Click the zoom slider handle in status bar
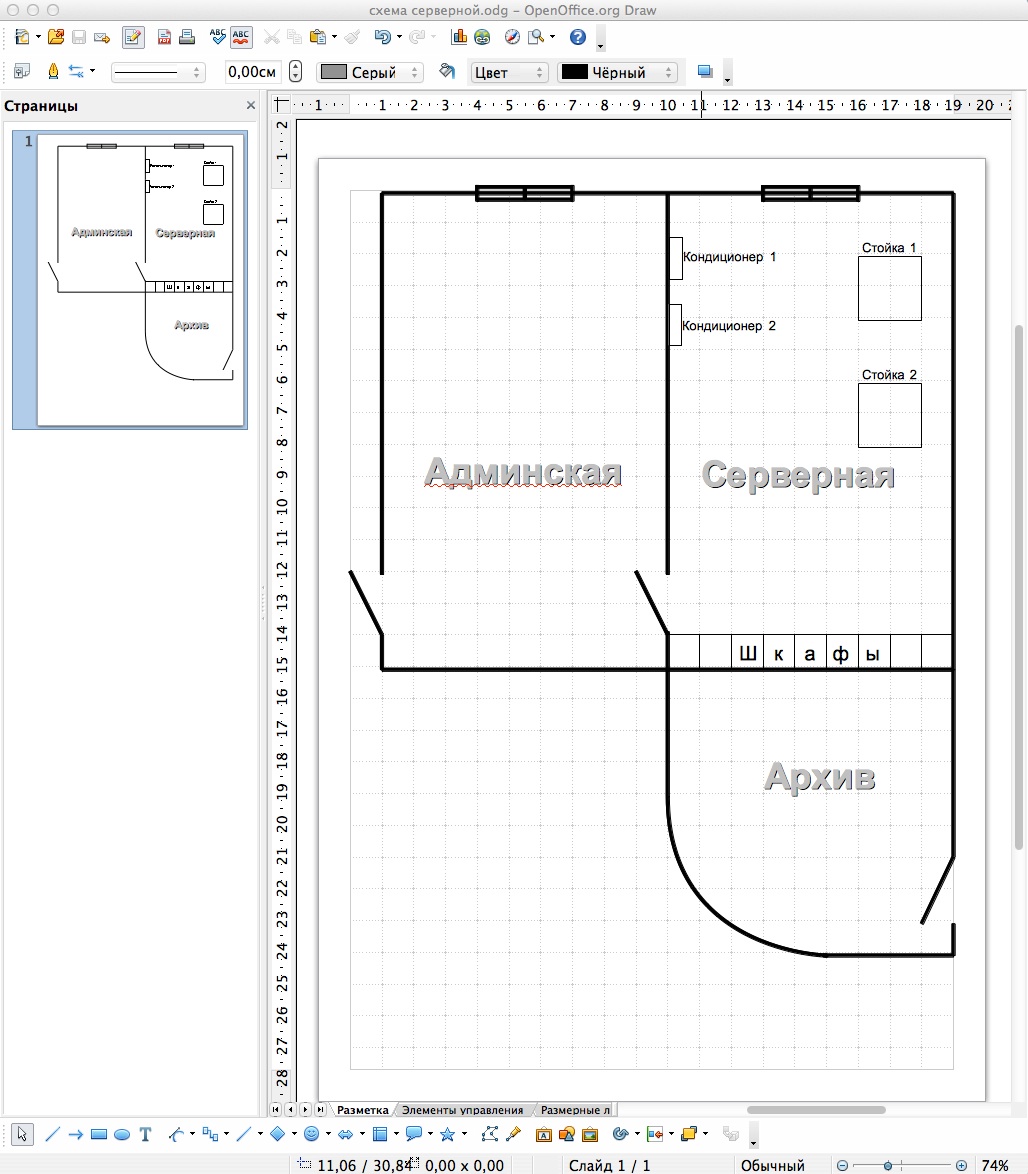The image size is (1028, 1174). click(x=887, y=1165)
